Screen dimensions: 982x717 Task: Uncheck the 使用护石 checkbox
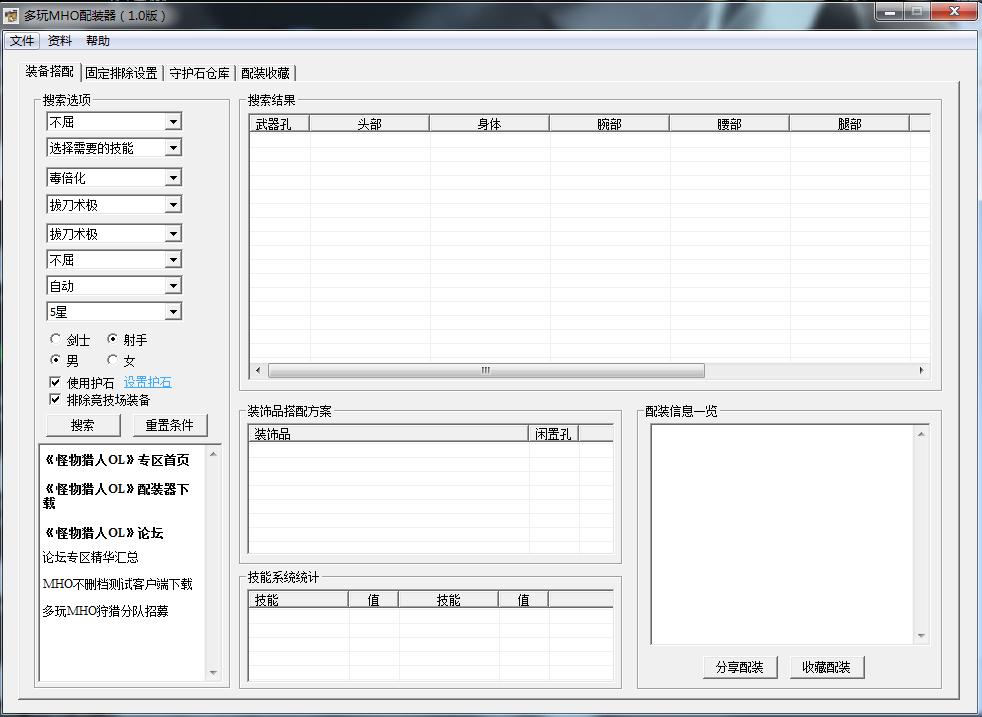pos(55,381)
